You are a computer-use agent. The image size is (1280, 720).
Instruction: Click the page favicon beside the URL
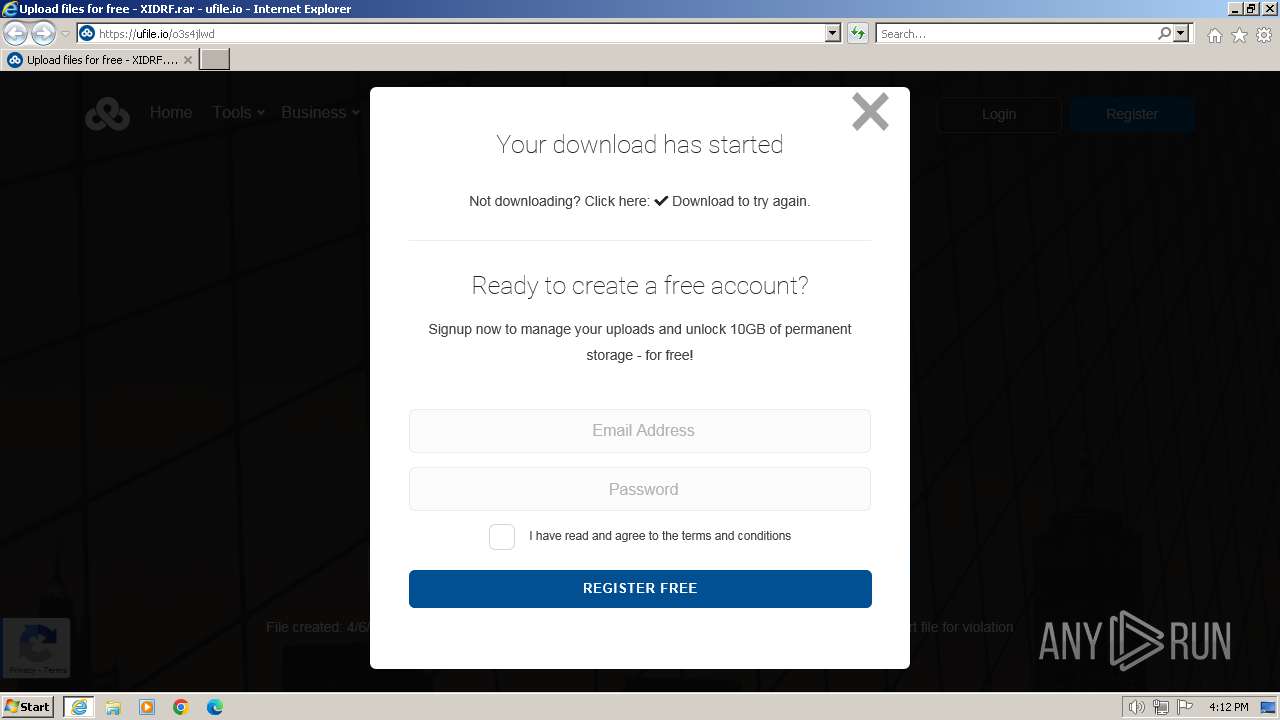[87, 33]
